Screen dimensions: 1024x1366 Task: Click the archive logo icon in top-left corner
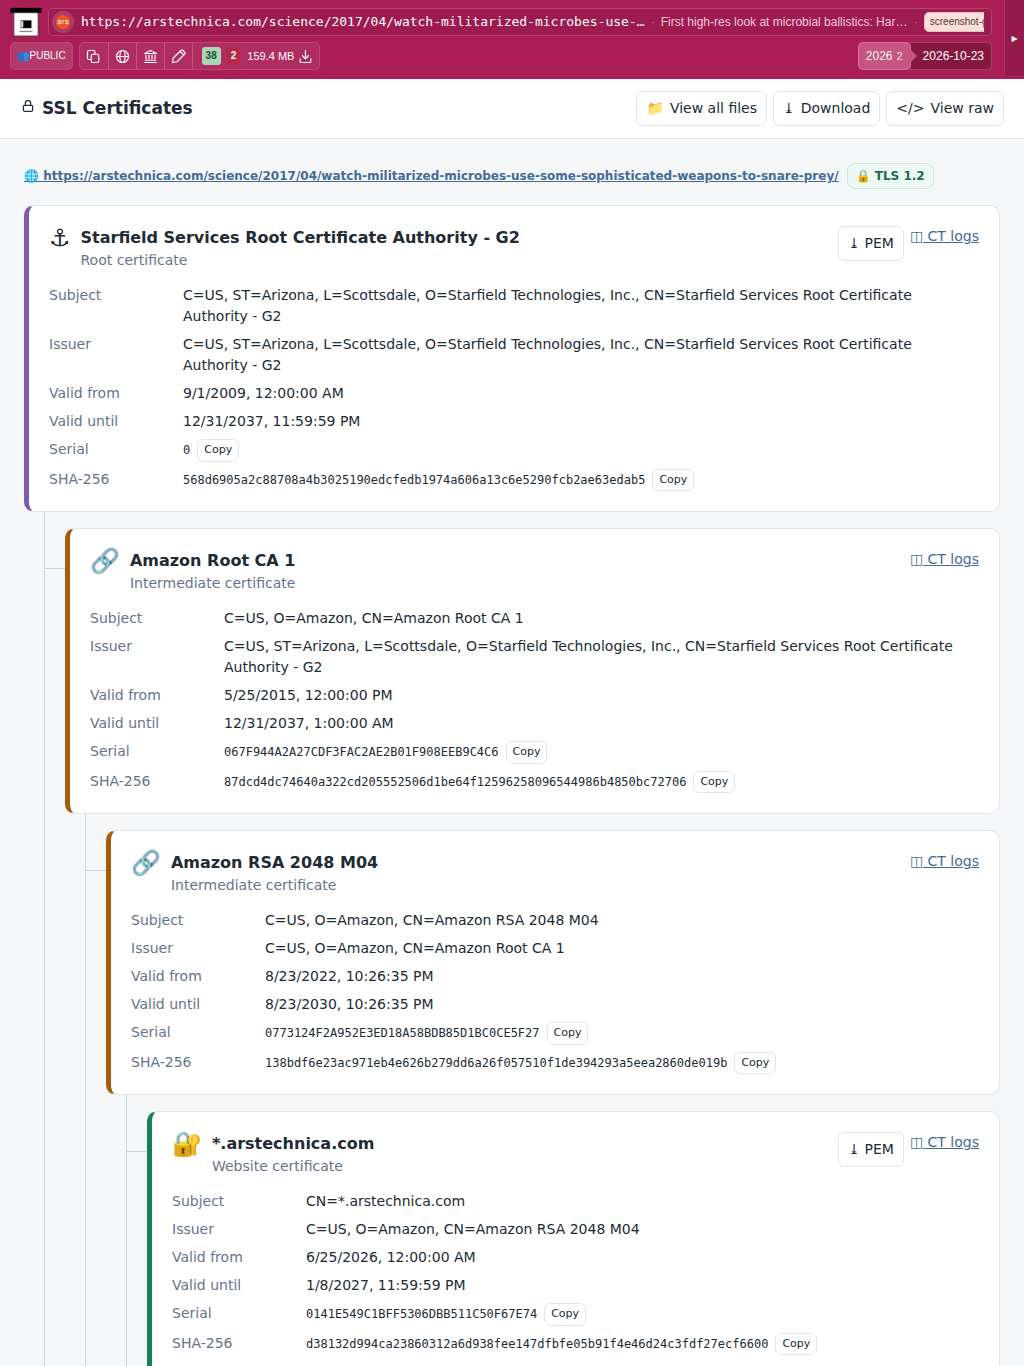tap(26, 22)
